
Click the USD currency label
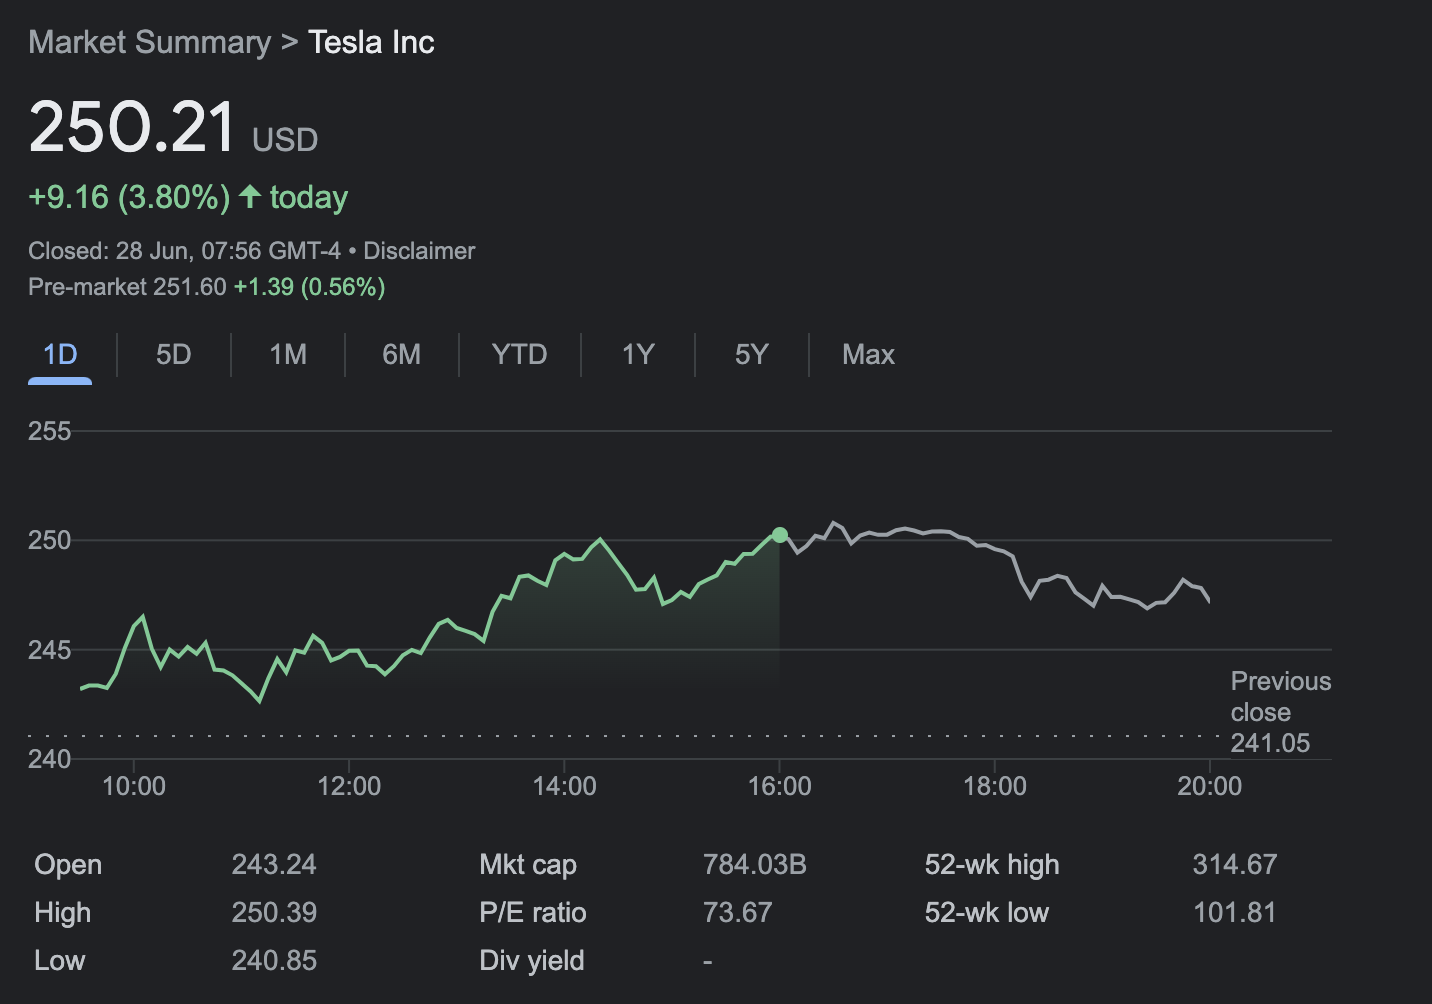pos(285,139)
